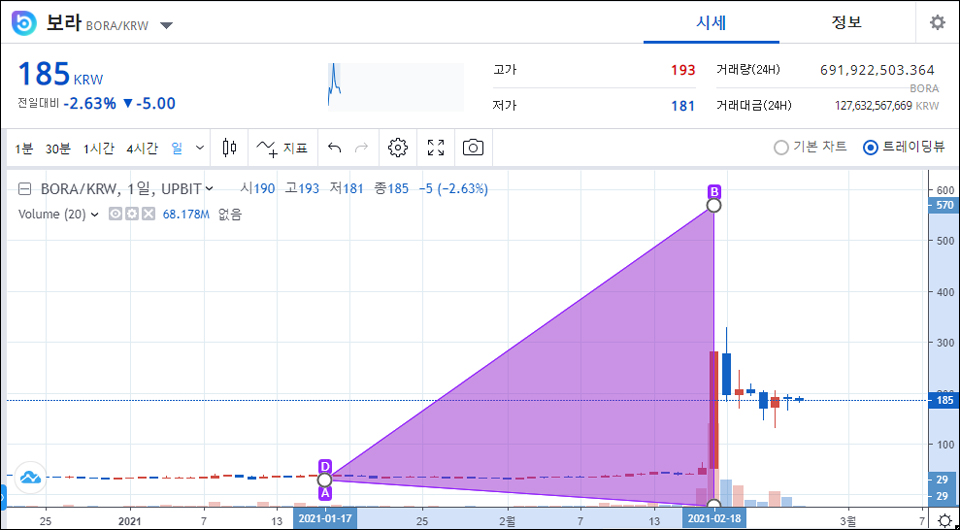The image size is (960, 530).
Task: Select the 일 daily interval
Action: click(x=177, y=148)
